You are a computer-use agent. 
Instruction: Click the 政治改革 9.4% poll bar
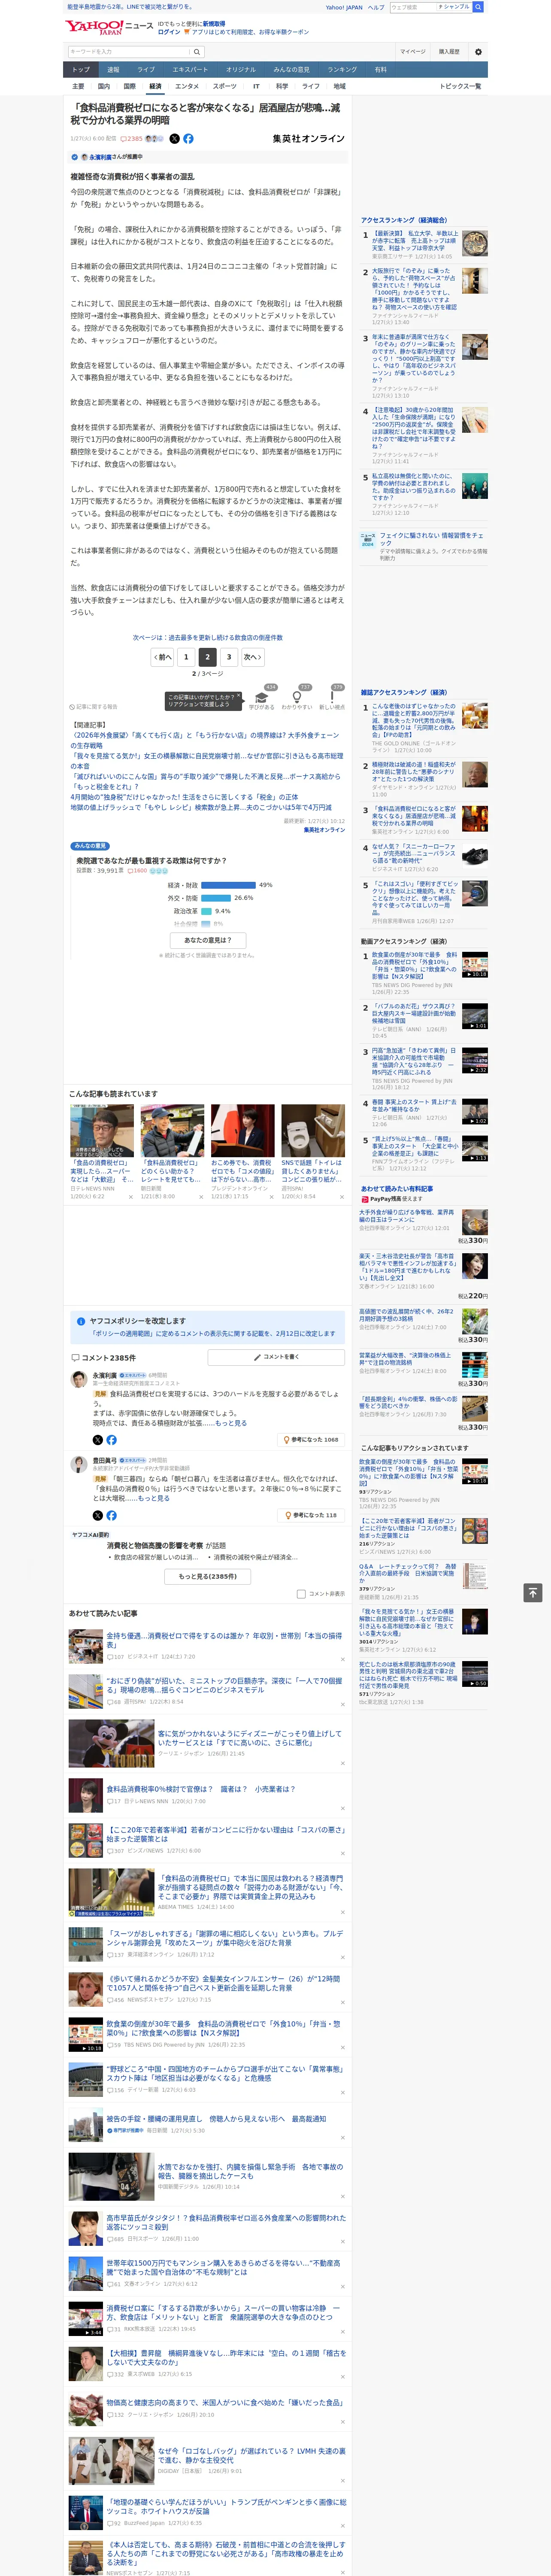[206, 911]
